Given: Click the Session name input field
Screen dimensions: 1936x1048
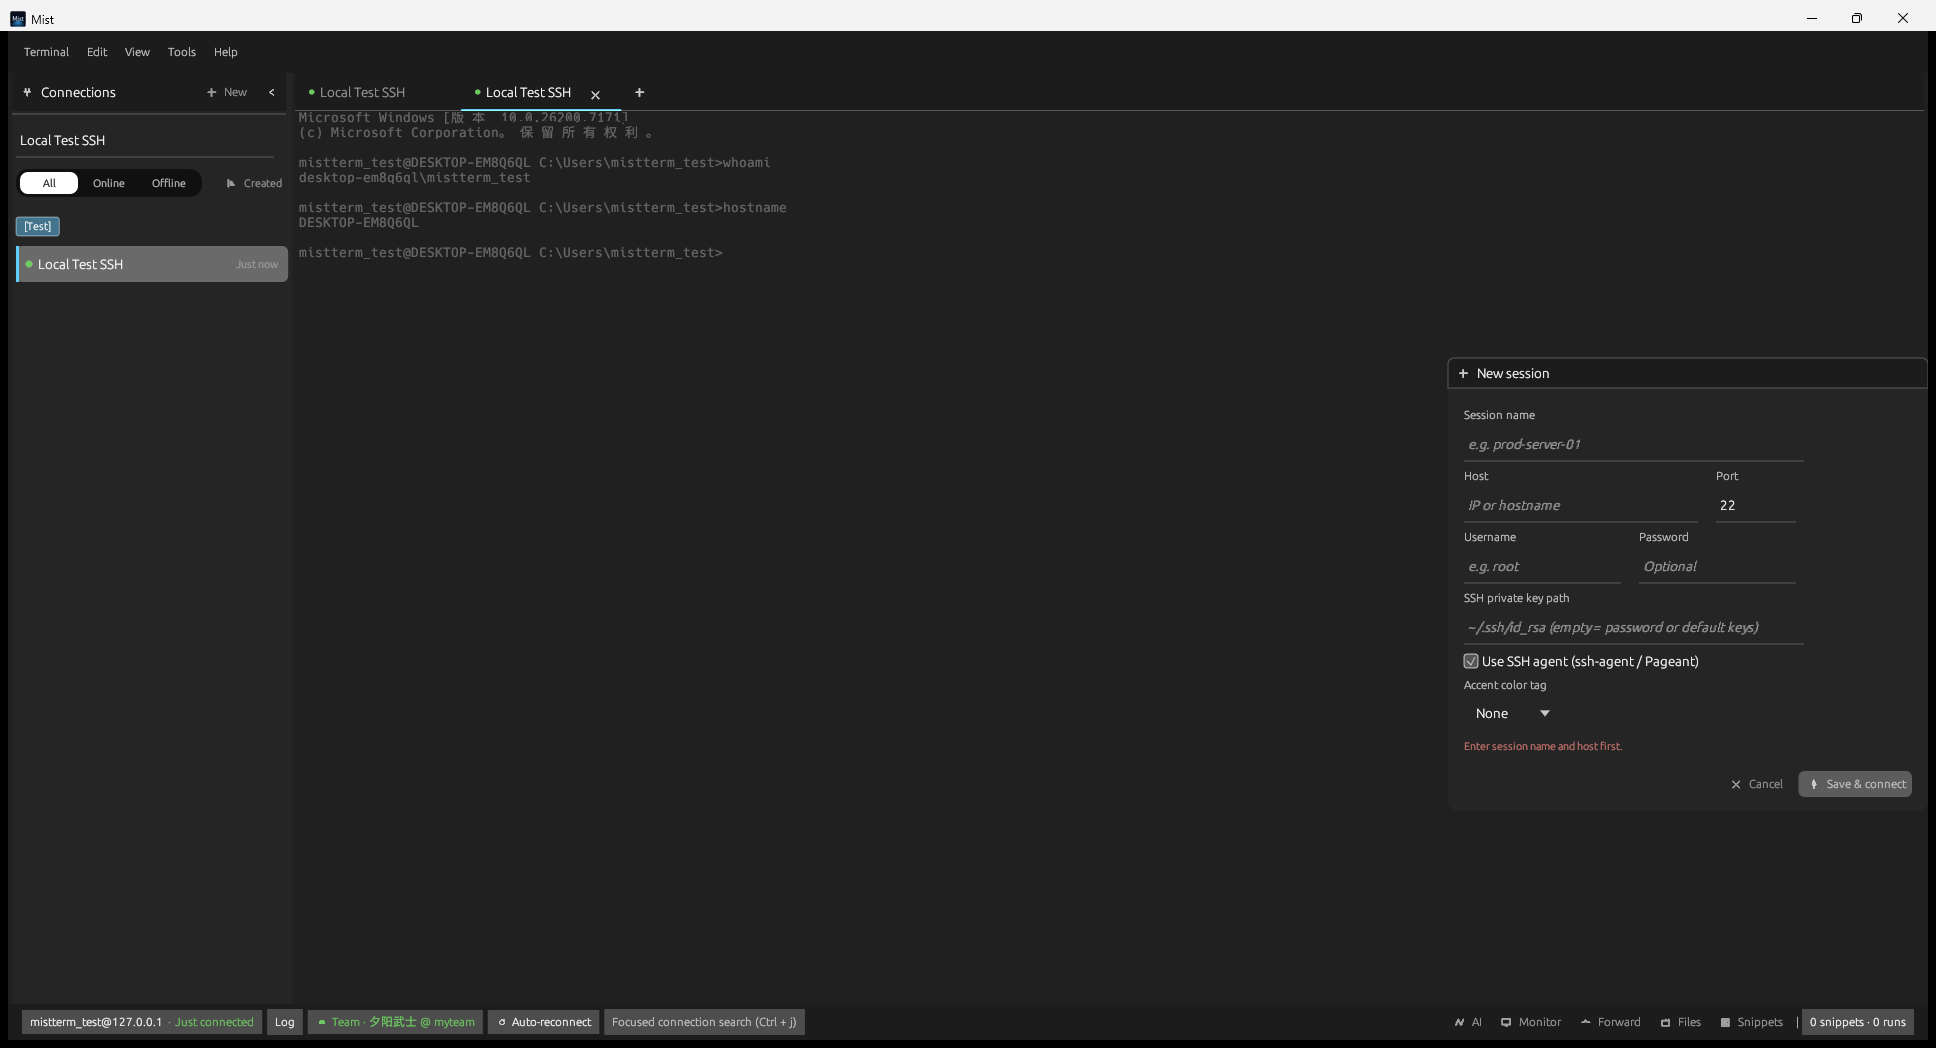Looking at the screenshot, I should point(1633,445).
